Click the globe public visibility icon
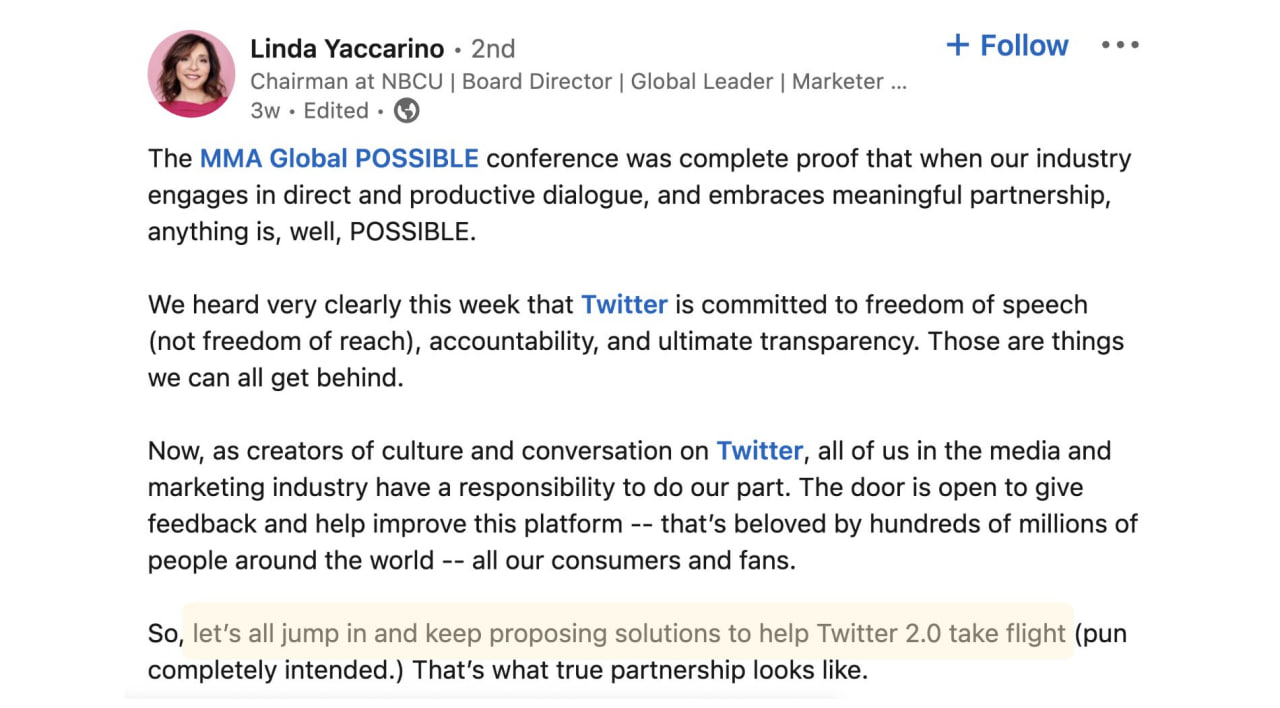The height and width of the screenshot is (708, 1280). coord(406,111)
